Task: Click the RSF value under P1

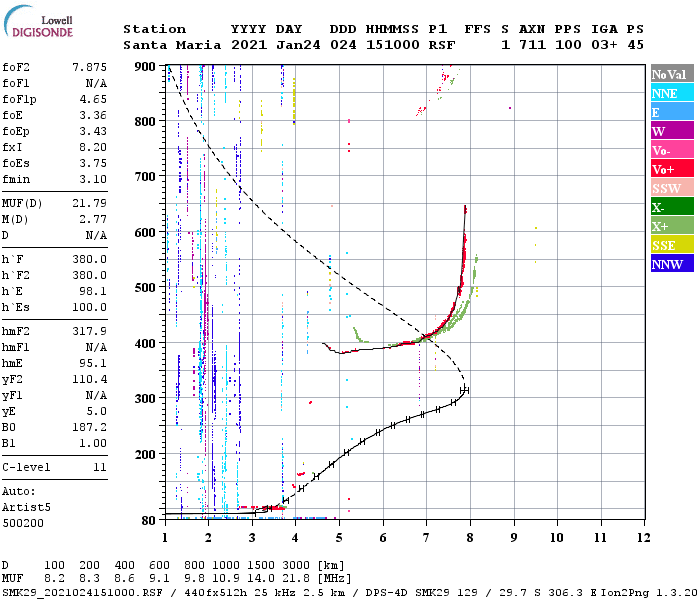Action: [x=442, y=45]
